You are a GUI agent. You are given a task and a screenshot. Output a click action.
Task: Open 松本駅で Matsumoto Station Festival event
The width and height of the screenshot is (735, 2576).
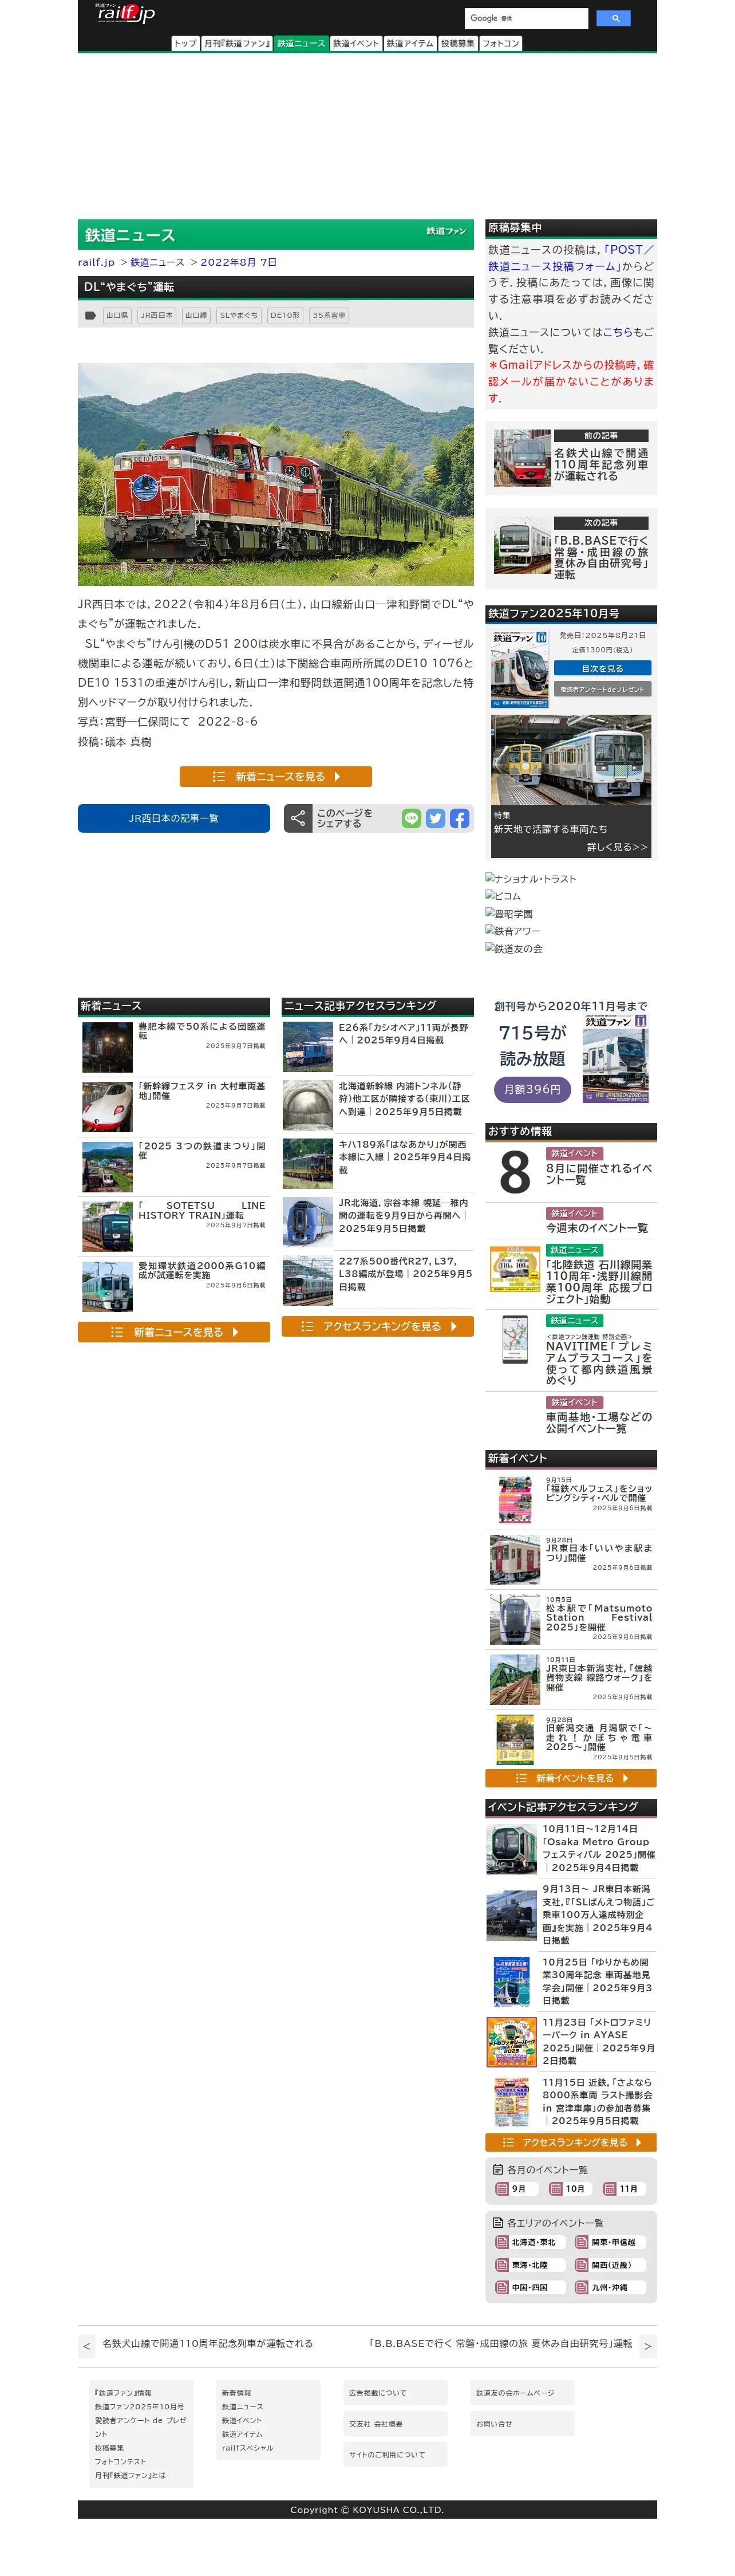tap(599, 1617)
